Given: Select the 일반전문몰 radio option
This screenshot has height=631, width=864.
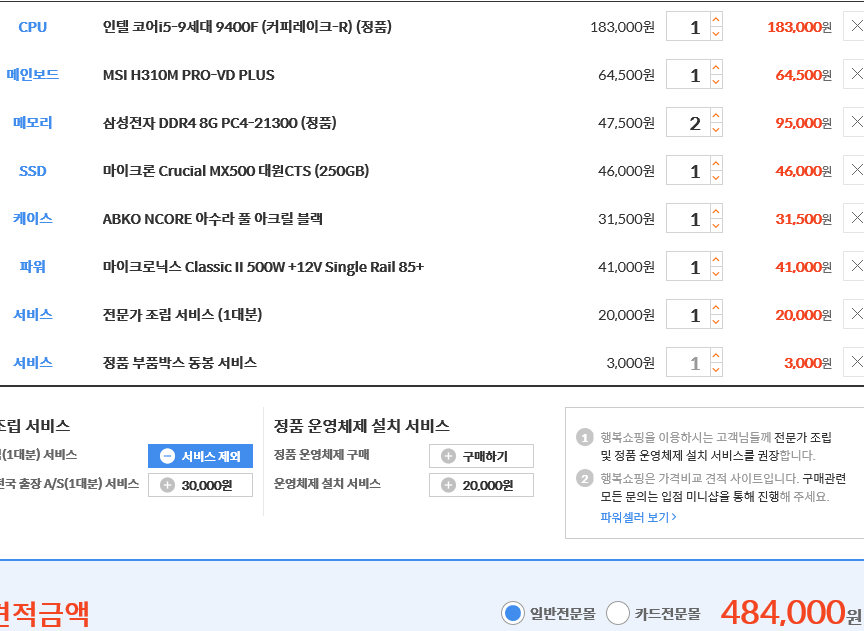Looking at the screenshot, I should pos(512,613).
